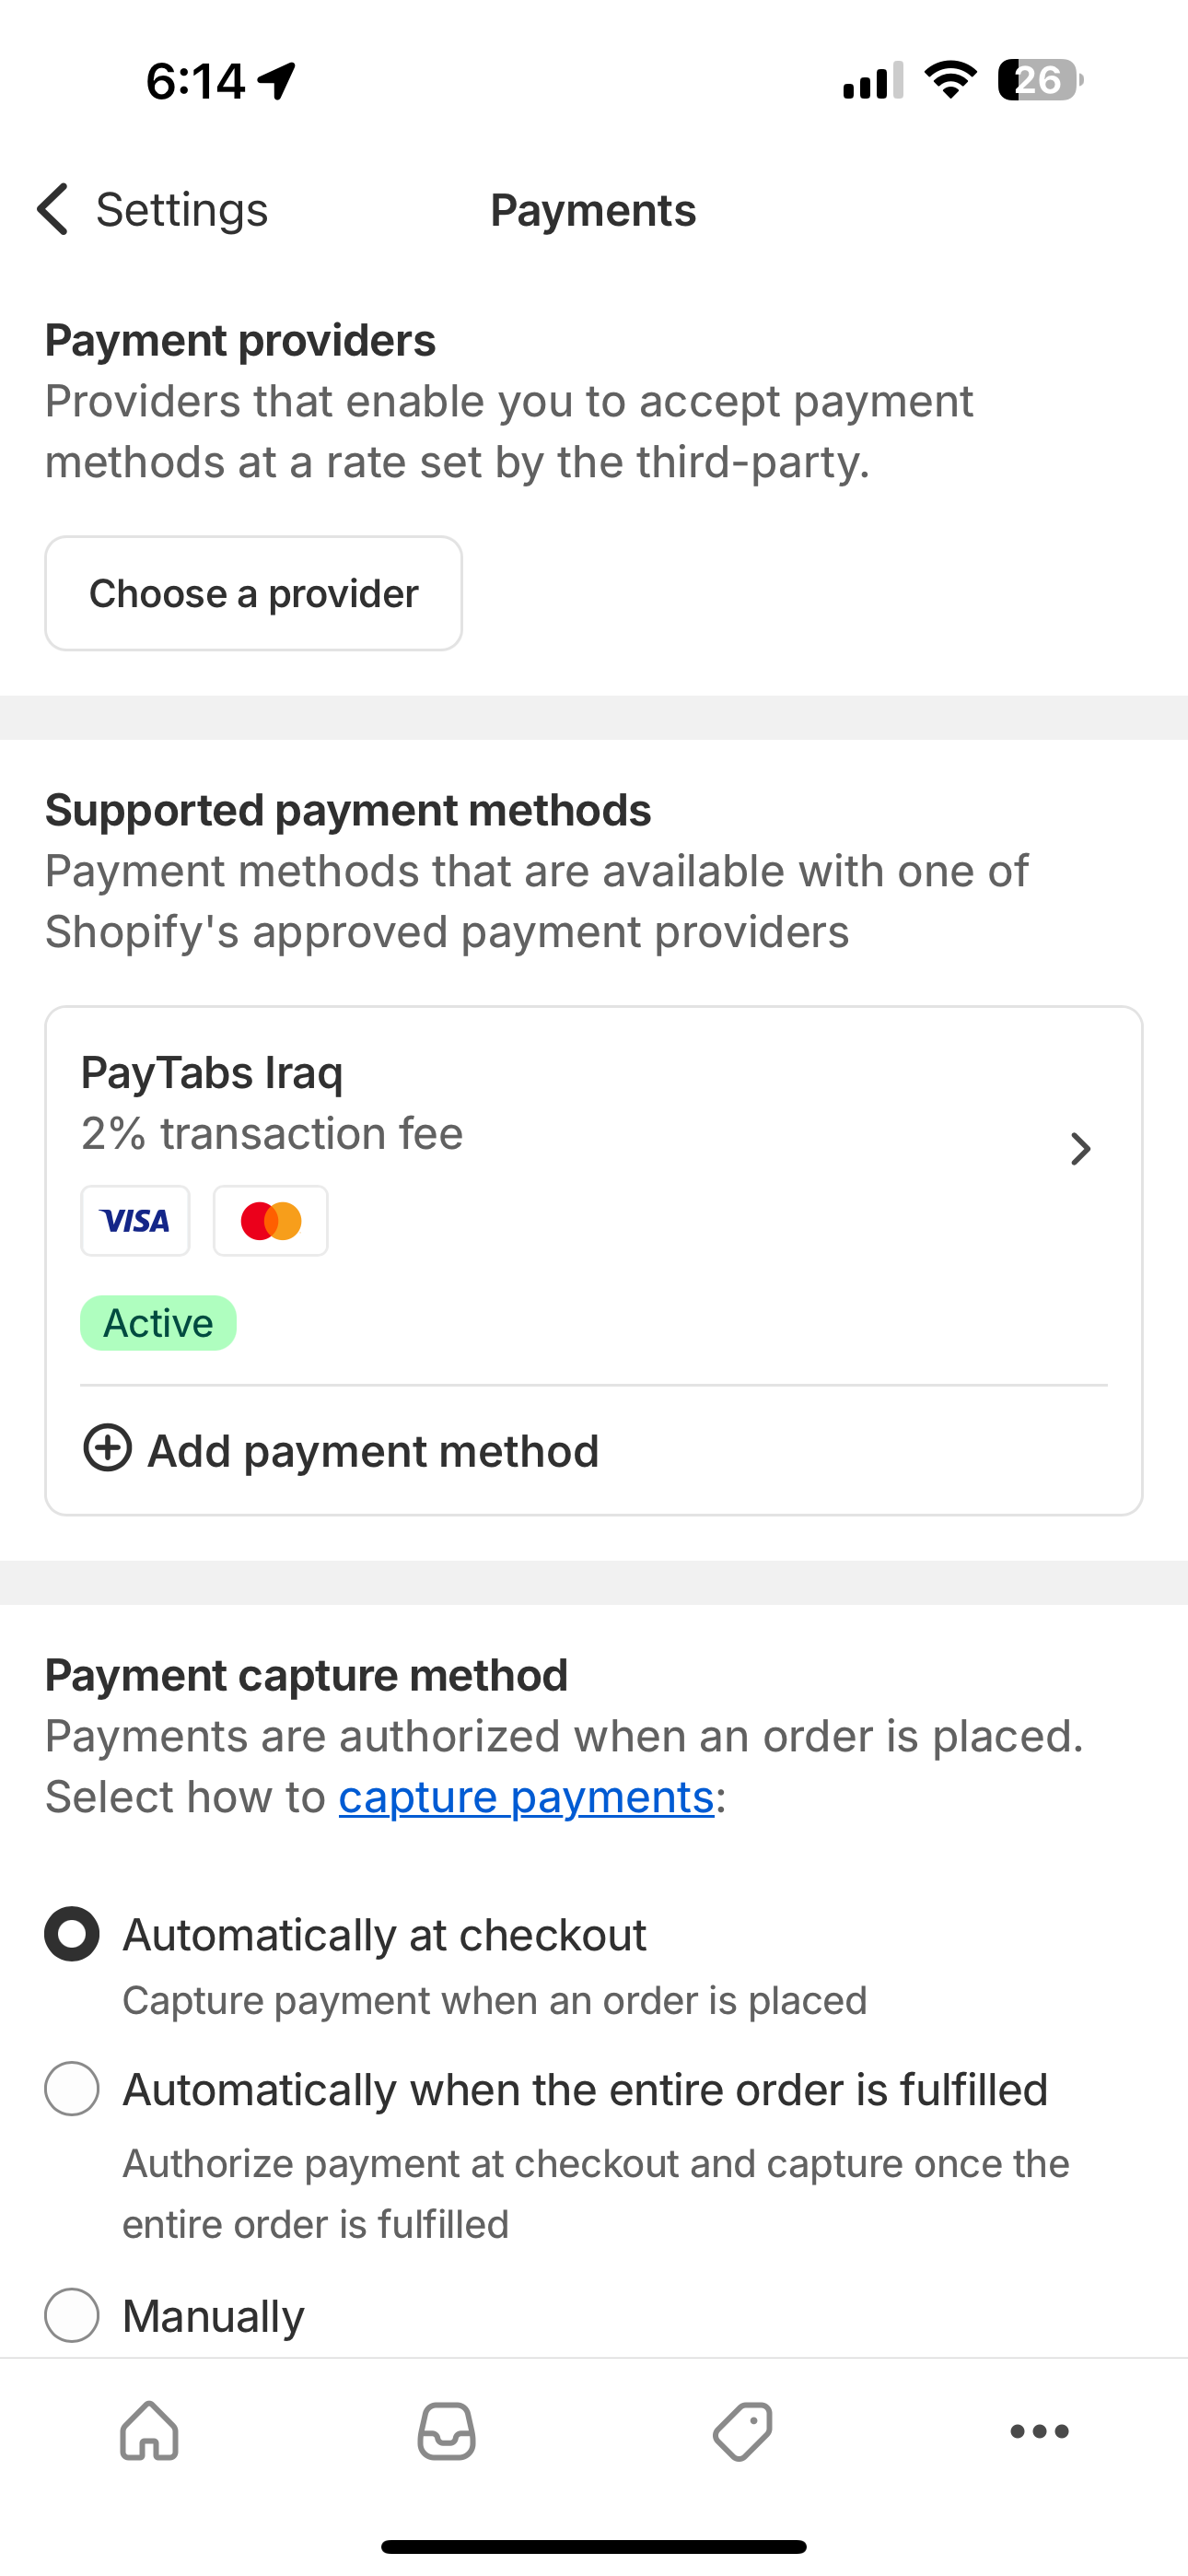Tap the green Active status badge

158,1323
